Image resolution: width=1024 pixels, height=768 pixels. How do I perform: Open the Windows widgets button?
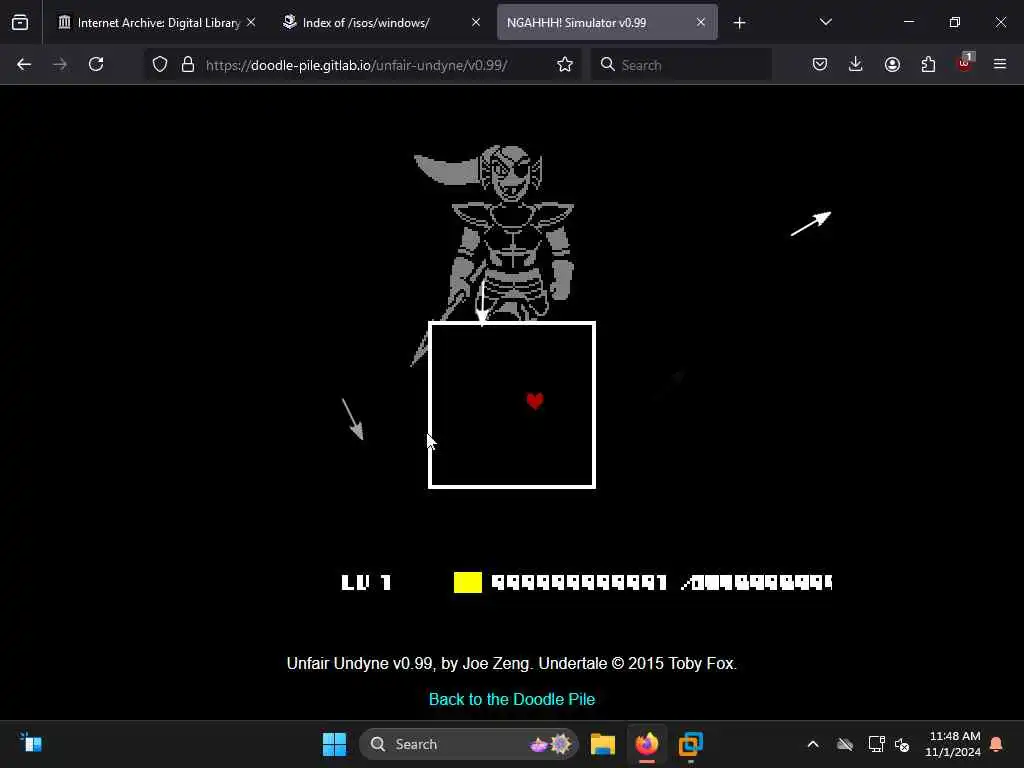tap(31, 744)
